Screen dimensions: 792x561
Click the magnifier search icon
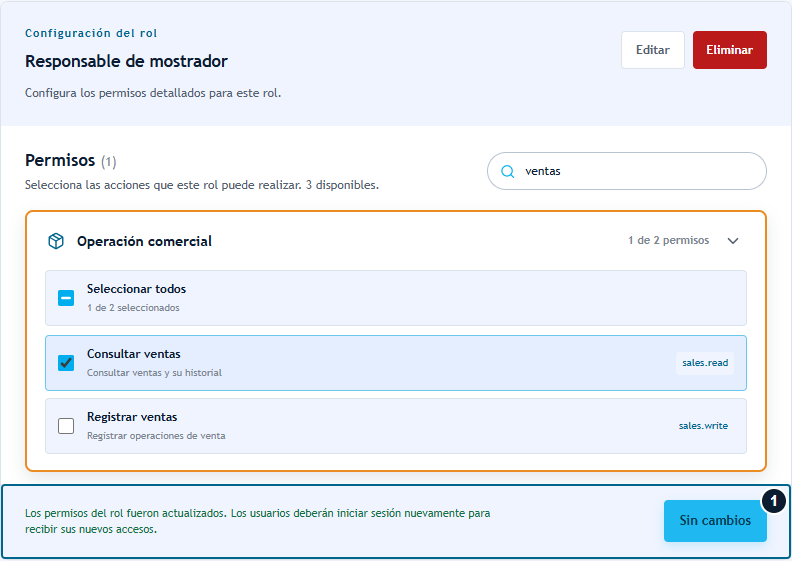tap(507, 172)
